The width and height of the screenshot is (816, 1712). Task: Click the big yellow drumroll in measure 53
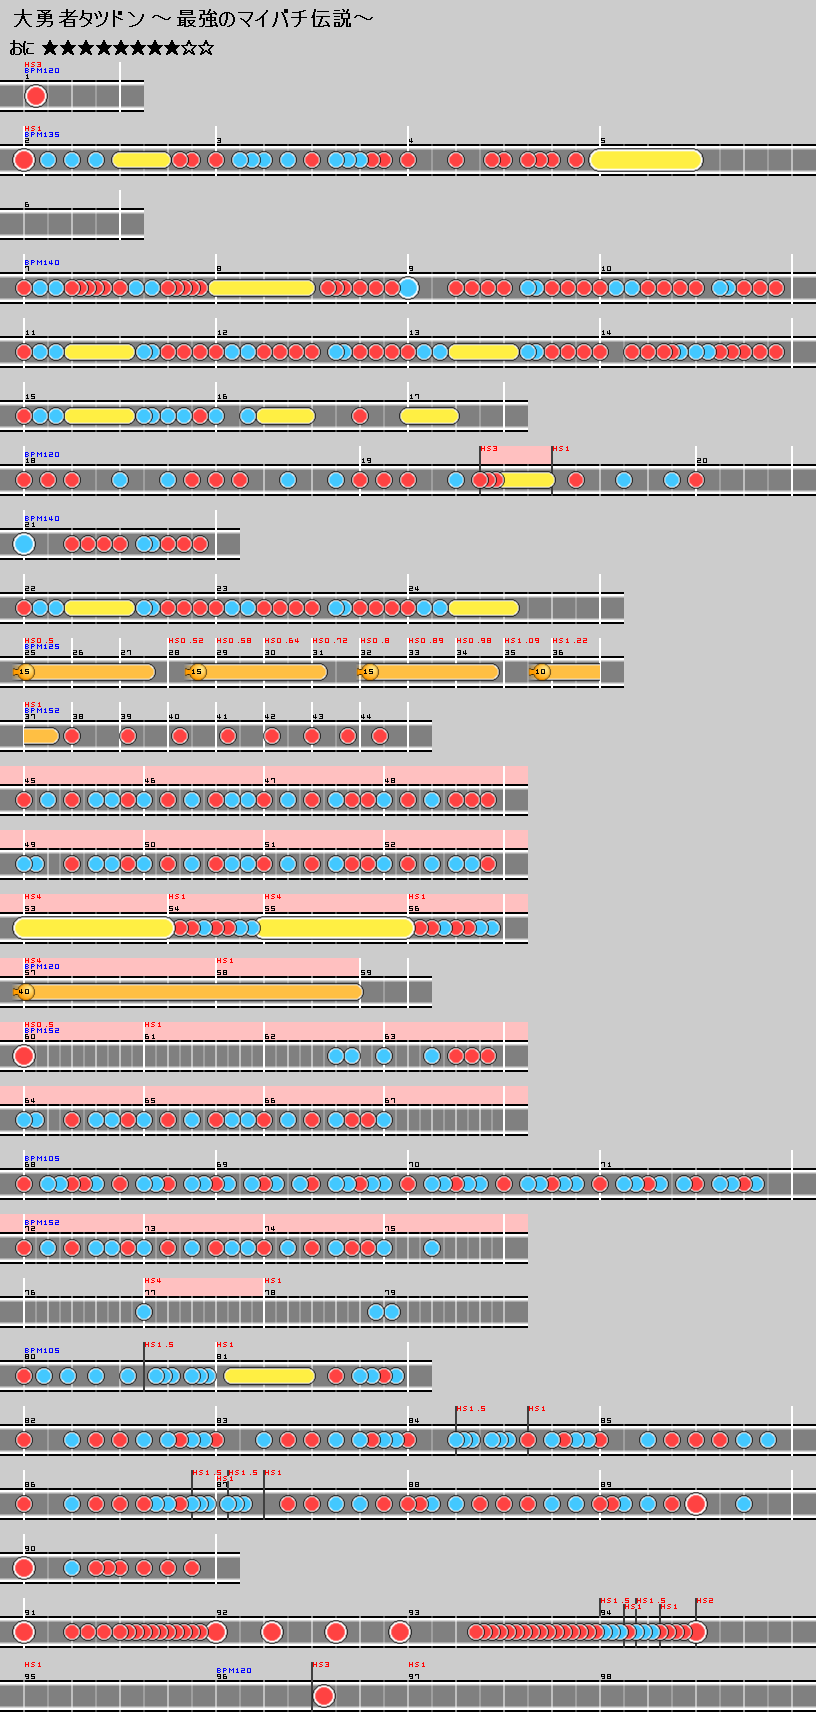(94, 928)
